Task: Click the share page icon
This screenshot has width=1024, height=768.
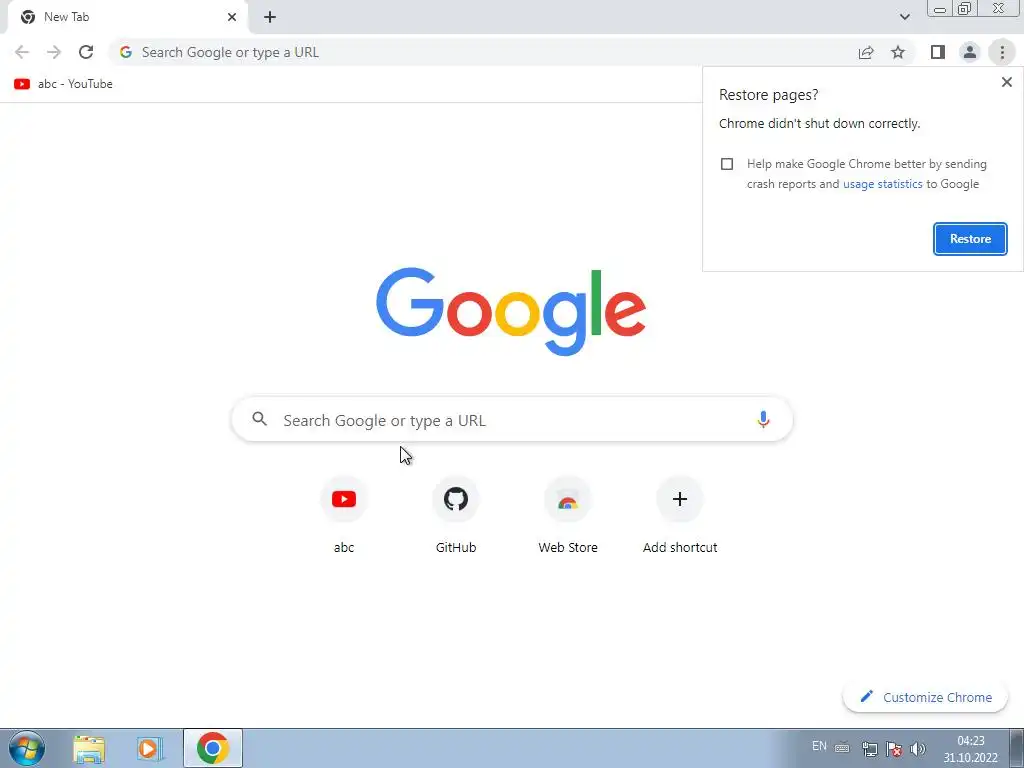Action: pyautogui.click(x=866, y=52)
